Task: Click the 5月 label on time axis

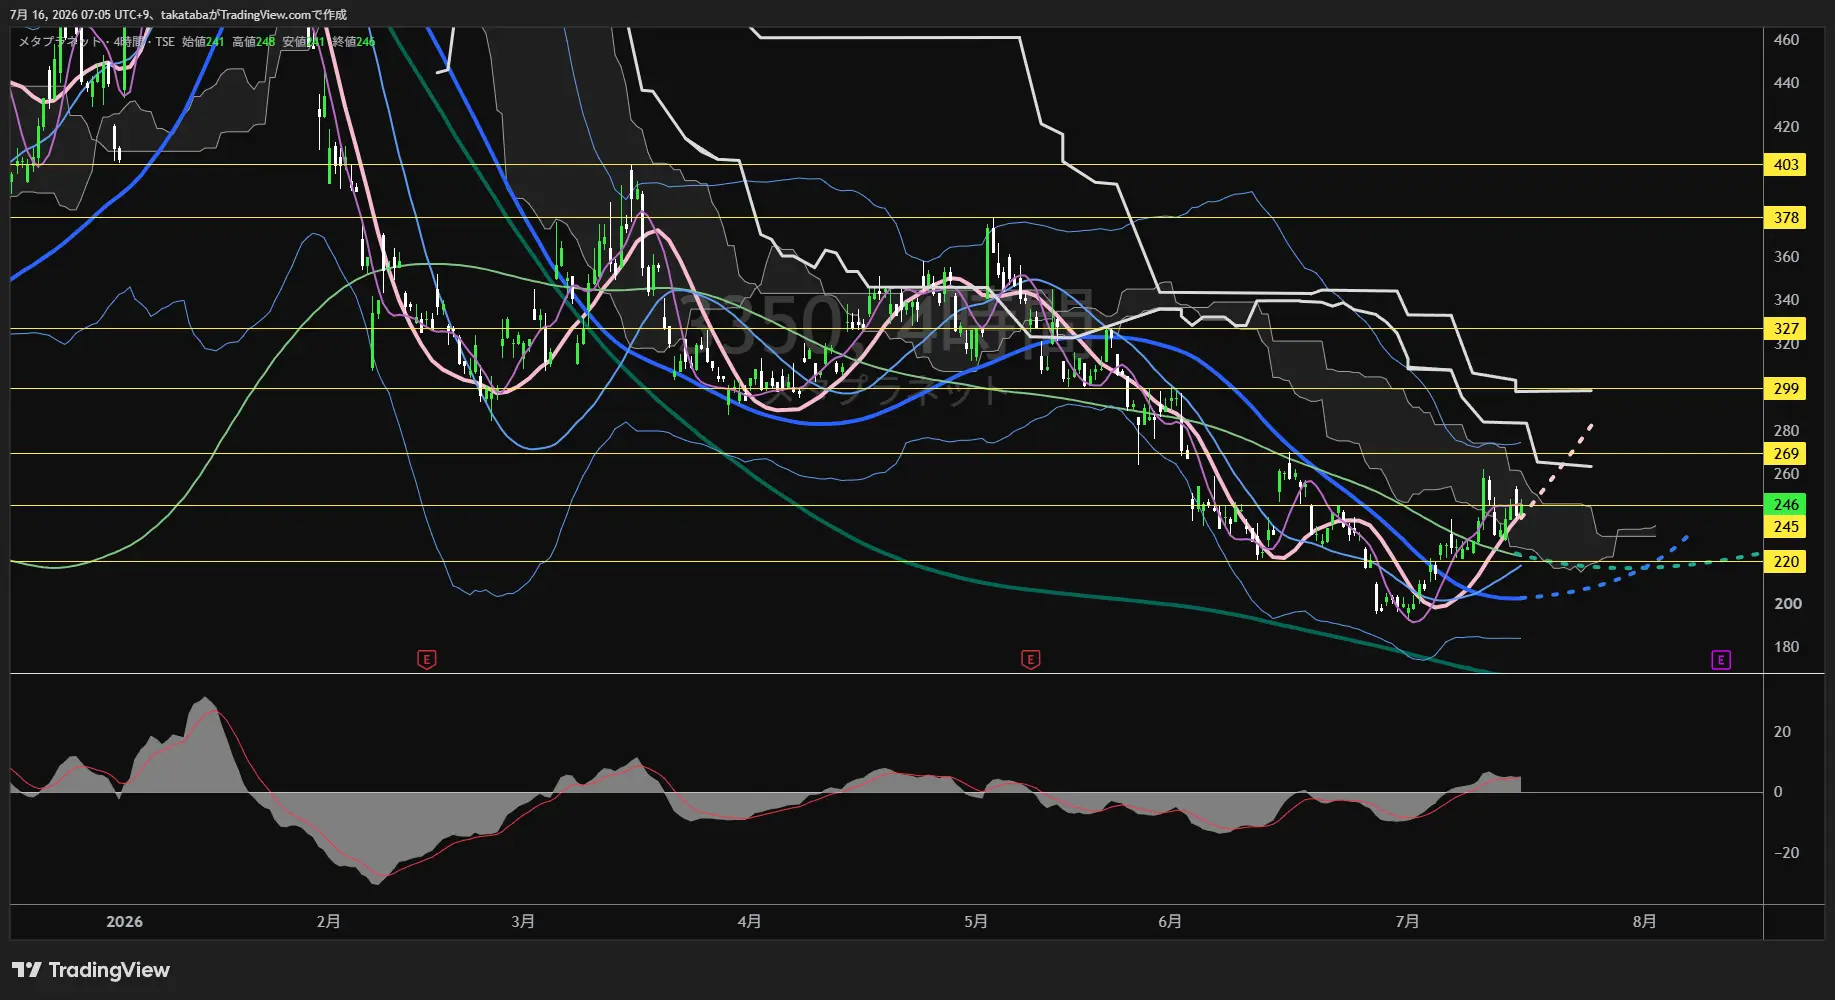Action: (x=976, y=922)
